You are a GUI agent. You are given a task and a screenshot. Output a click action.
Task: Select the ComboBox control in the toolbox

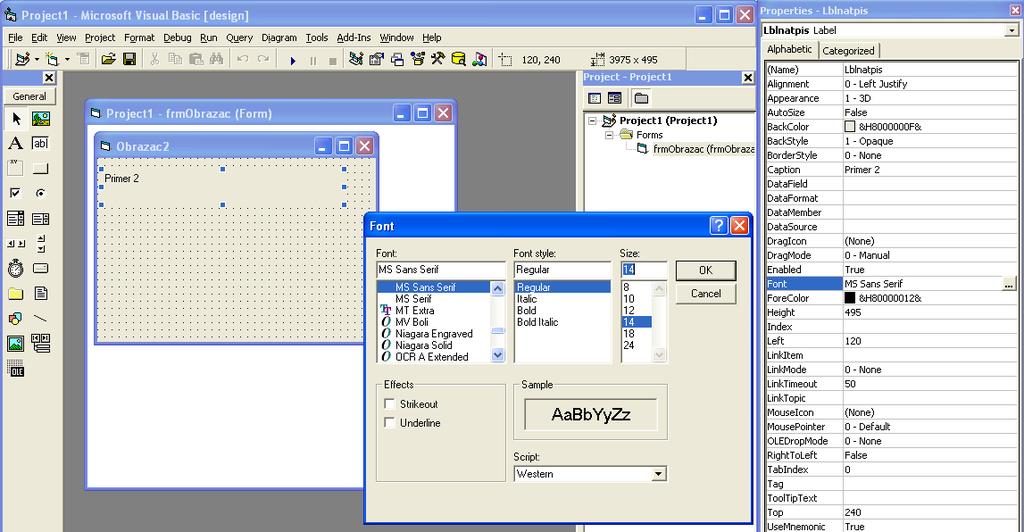(x=16, y=219)
